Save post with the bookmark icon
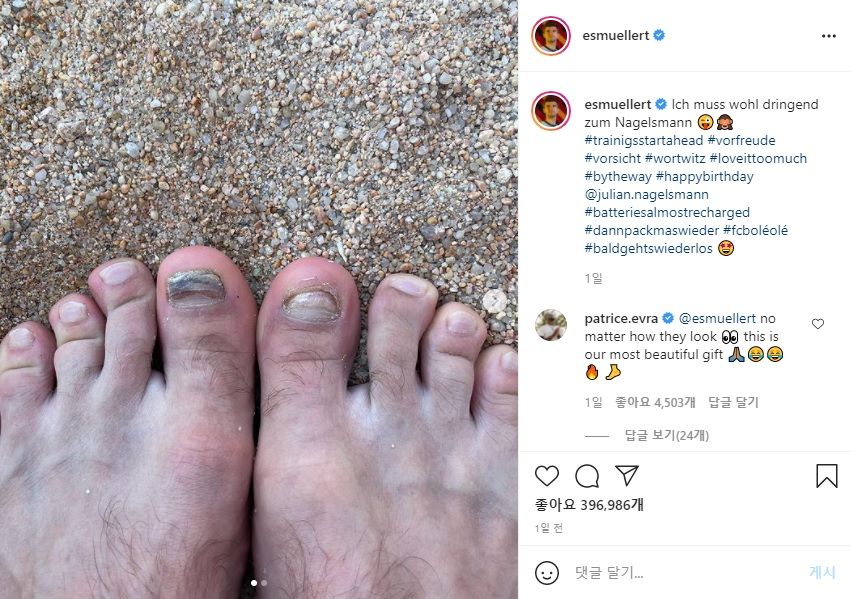Screen dimensions: 851x599 tap(827, 476)
